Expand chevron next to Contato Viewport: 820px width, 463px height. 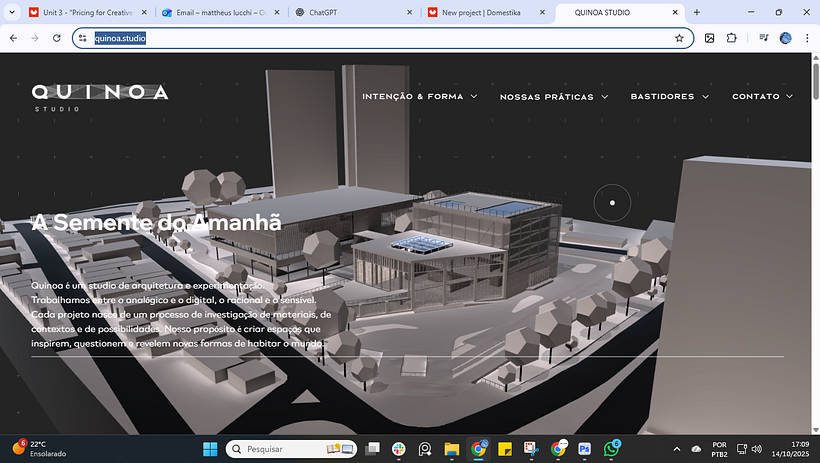pos(790,96)
